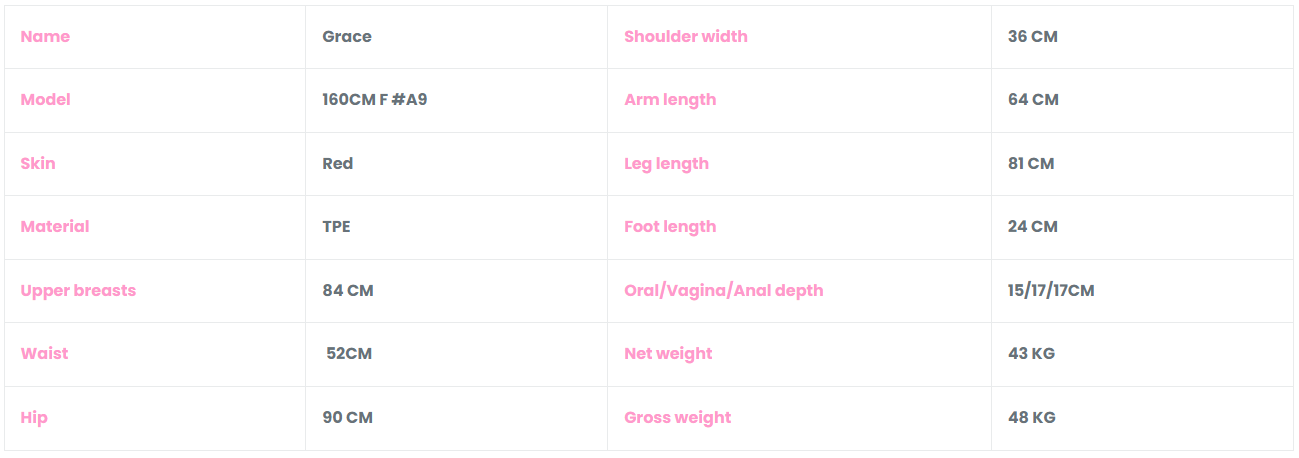The image size is (1299, 458).
Task: Click the Leg length label
Action: click(666, 164)
